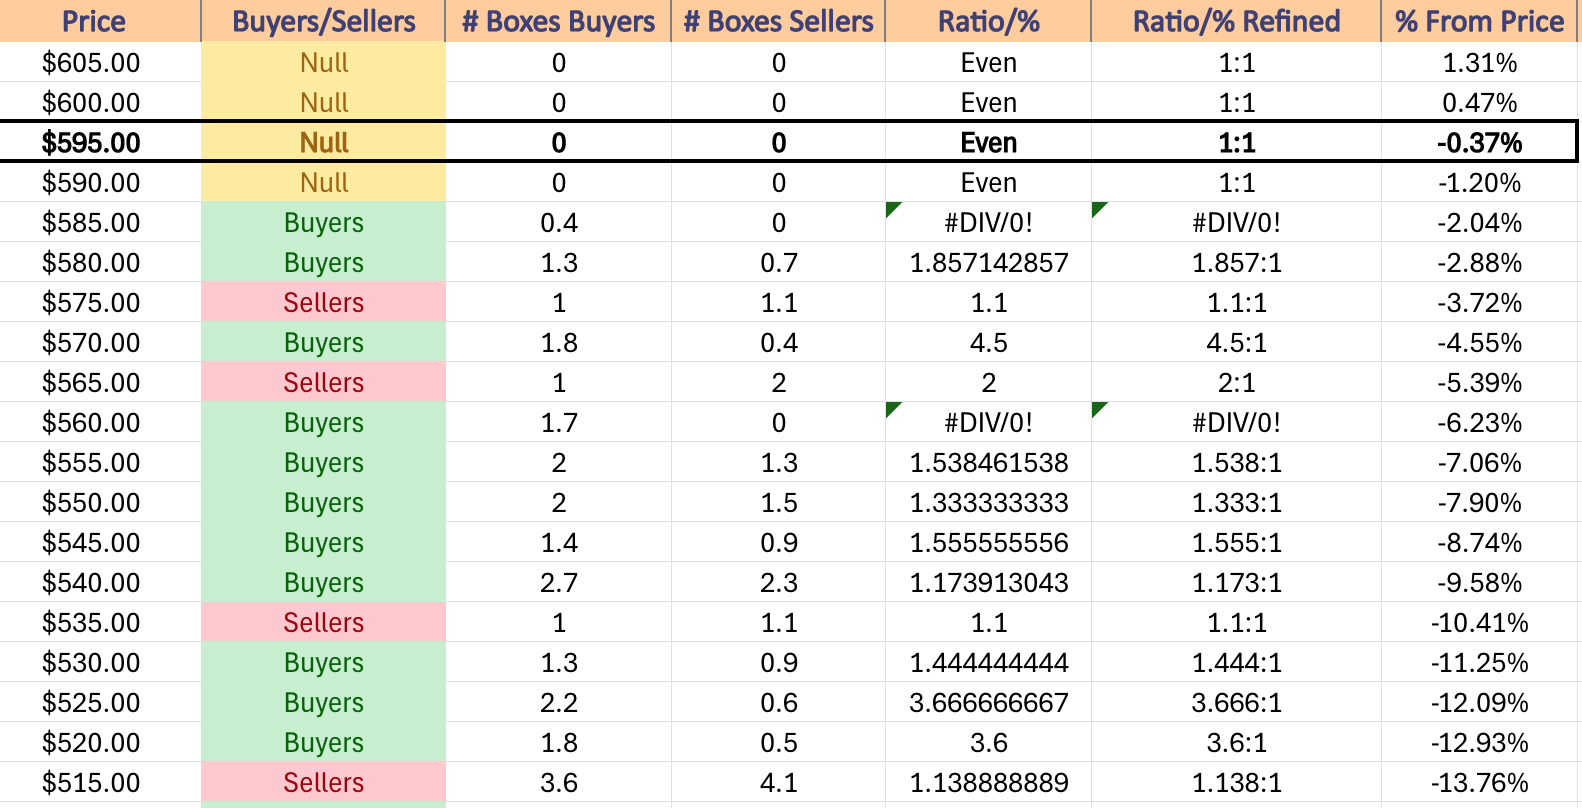Click the 4.1 boxes sellers cell

[x=778, y=782]
